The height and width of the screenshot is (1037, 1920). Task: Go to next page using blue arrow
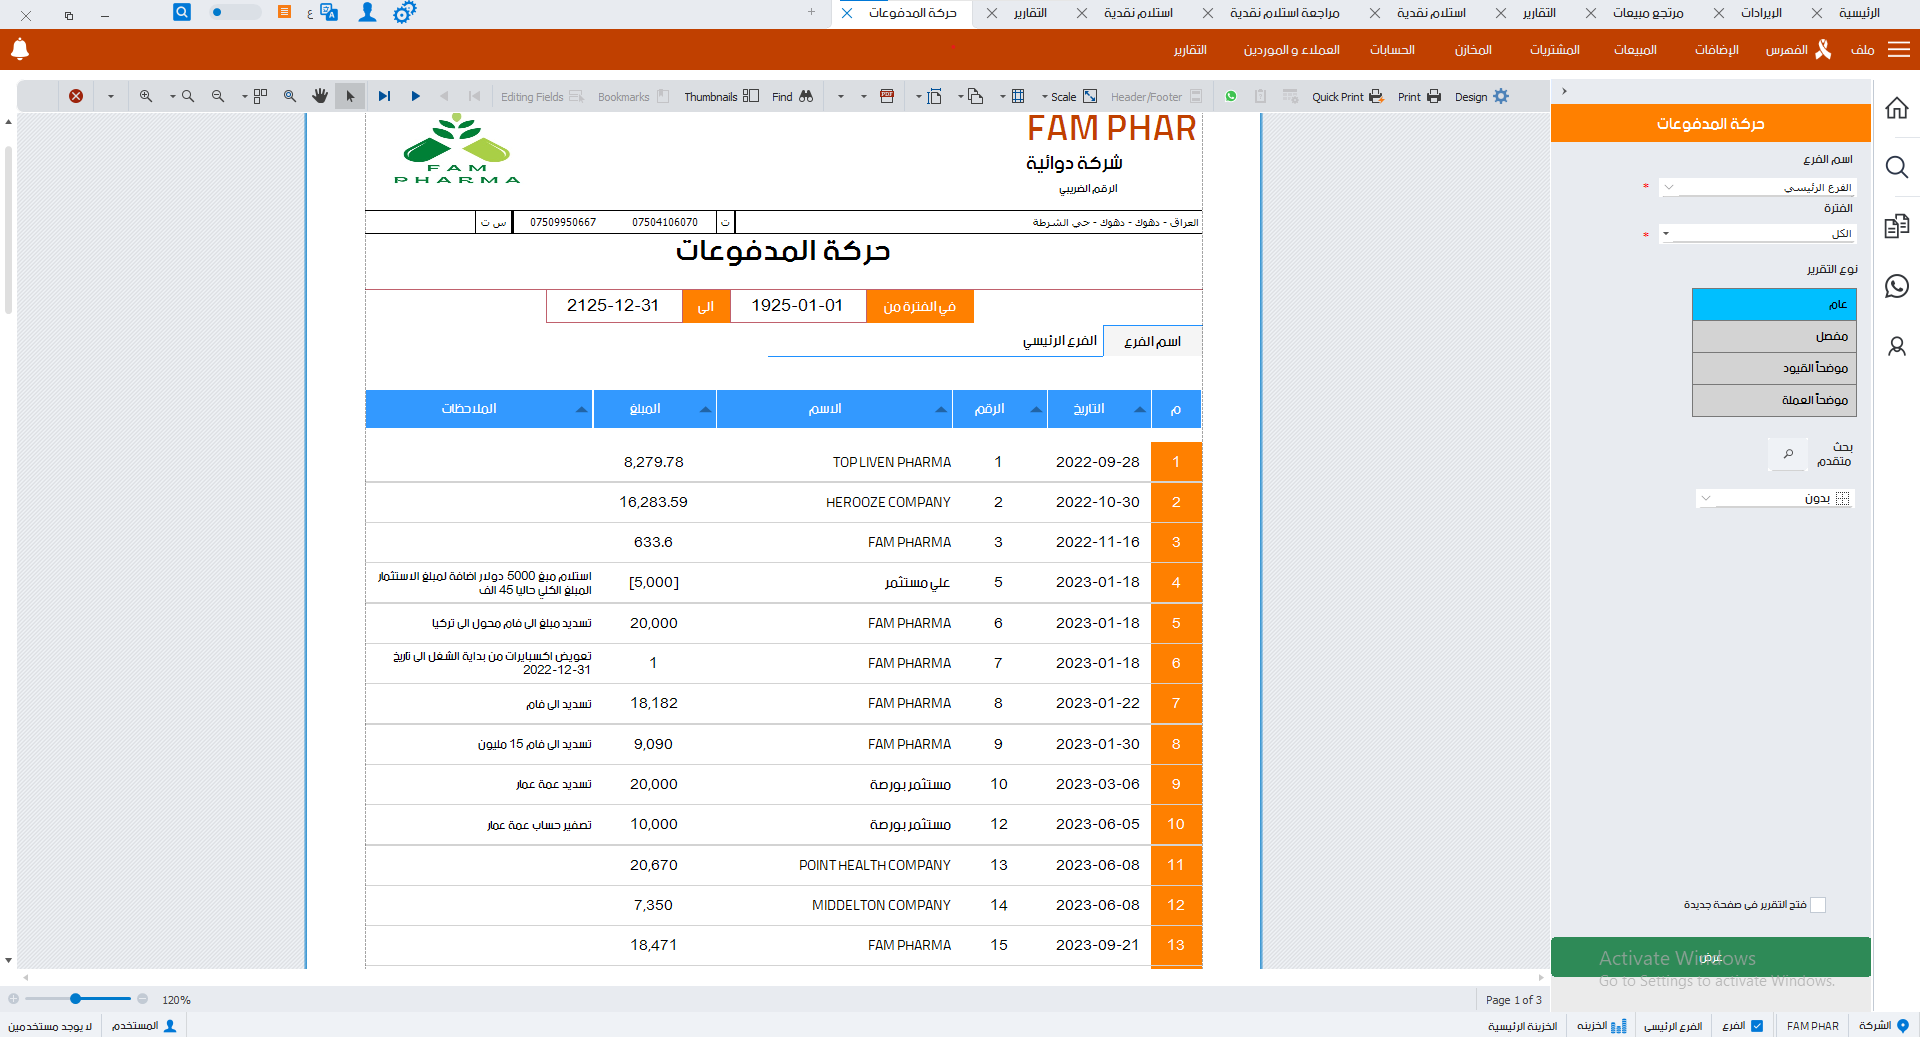point(416,96)
